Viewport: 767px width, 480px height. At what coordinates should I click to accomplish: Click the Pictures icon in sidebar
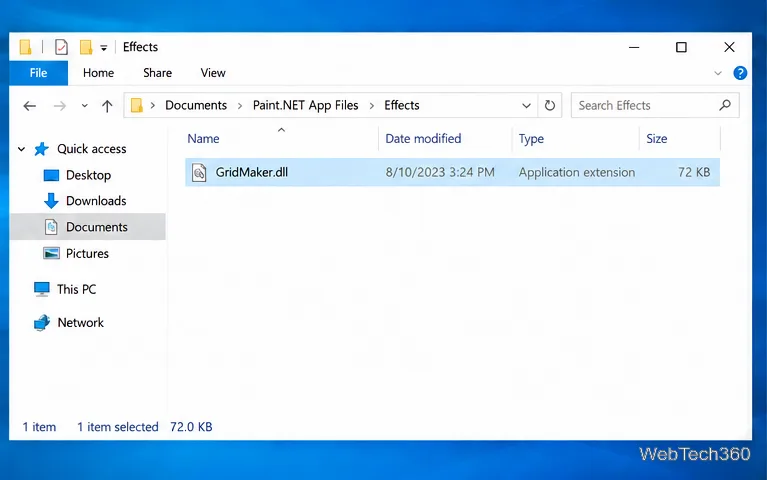tap(51, 253)
